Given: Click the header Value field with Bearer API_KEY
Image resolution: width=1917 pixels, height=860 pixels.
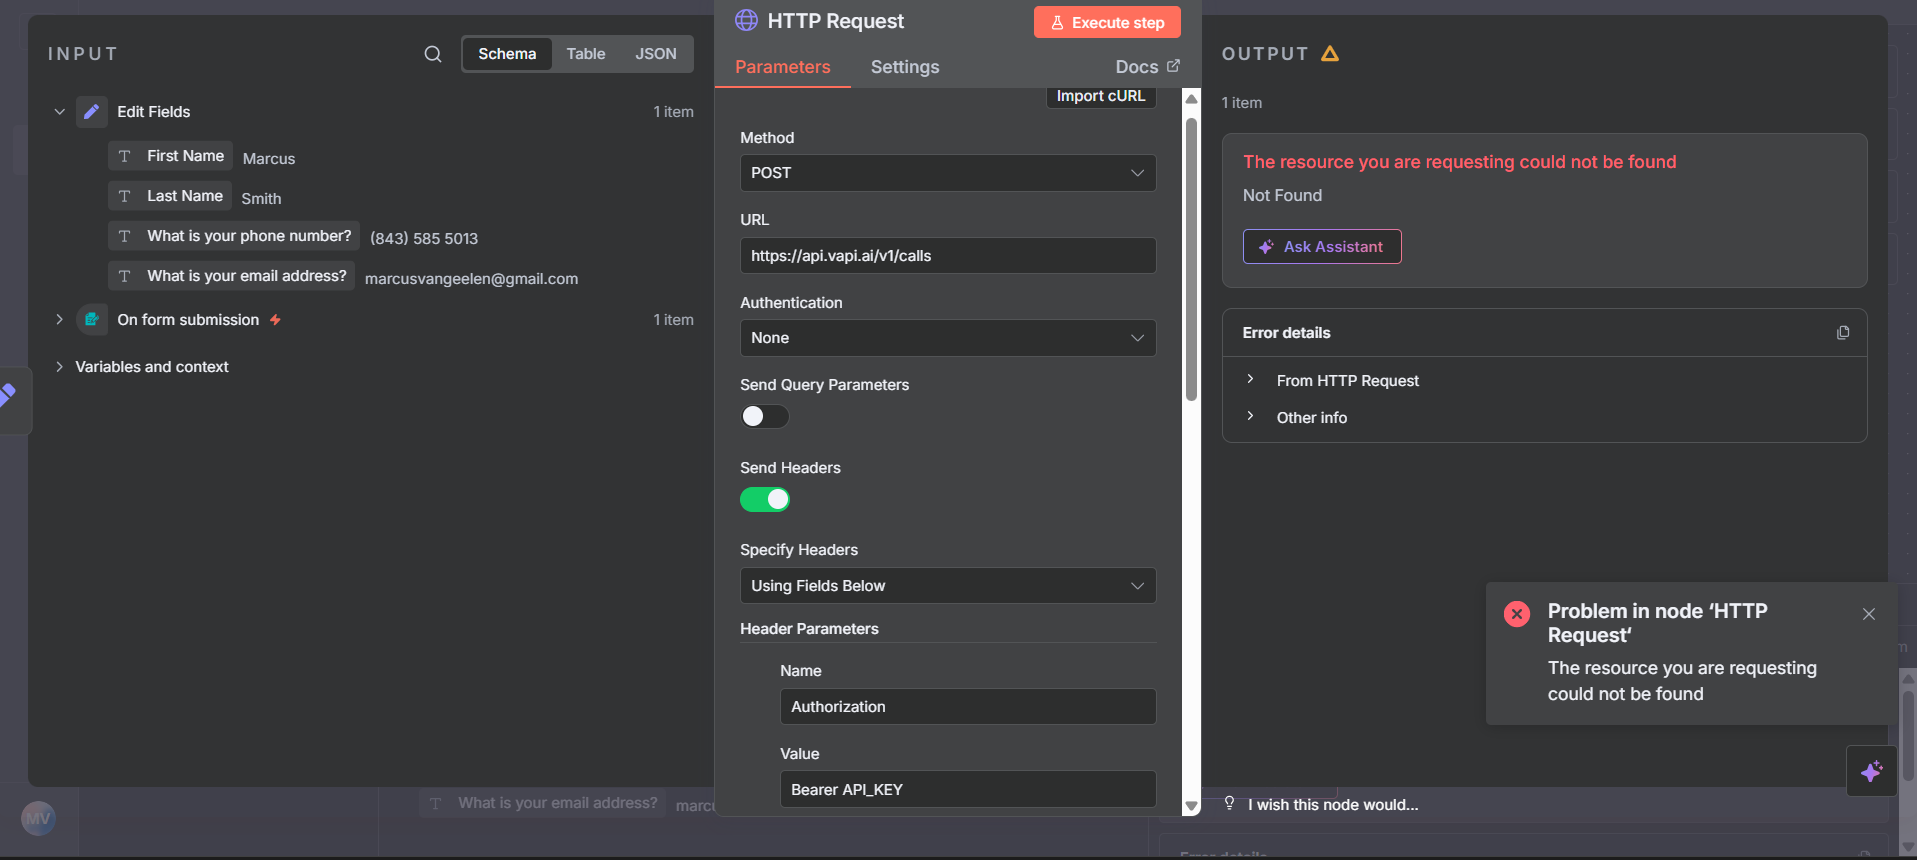Looking at the screenshot, I should (968, 790).
